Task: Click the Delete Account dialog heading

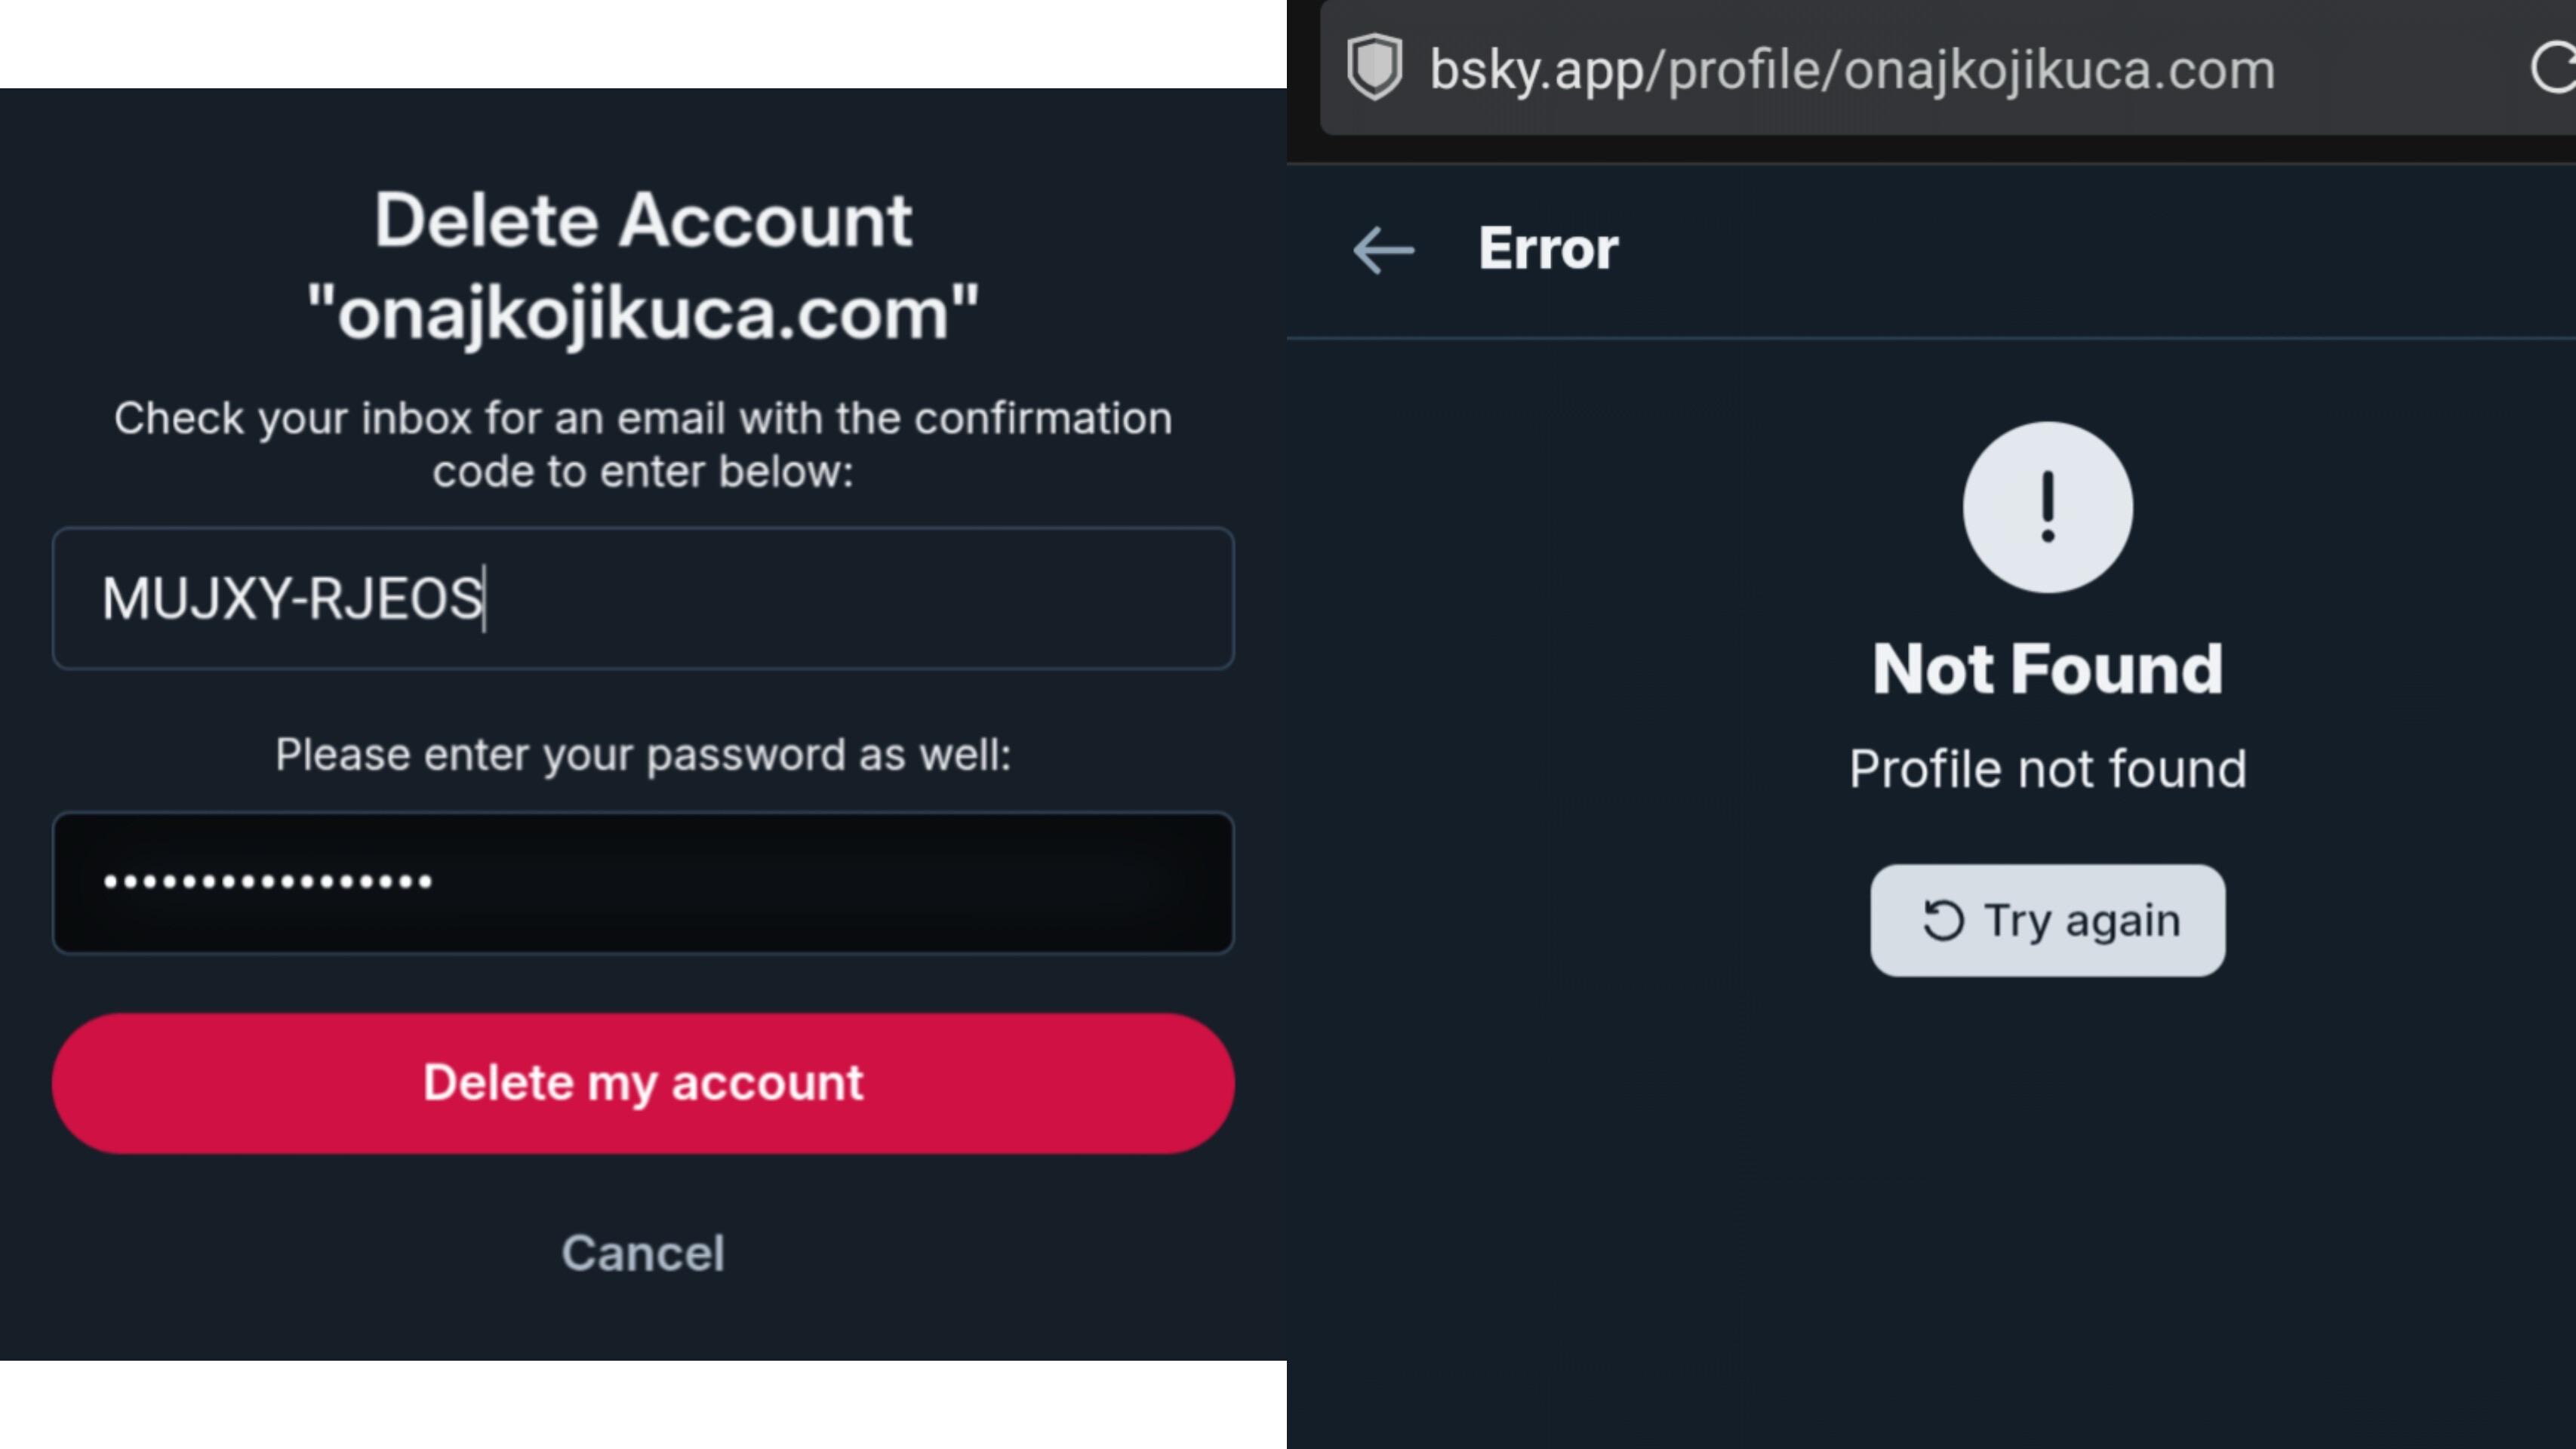Action: click(x=643, y=220)
